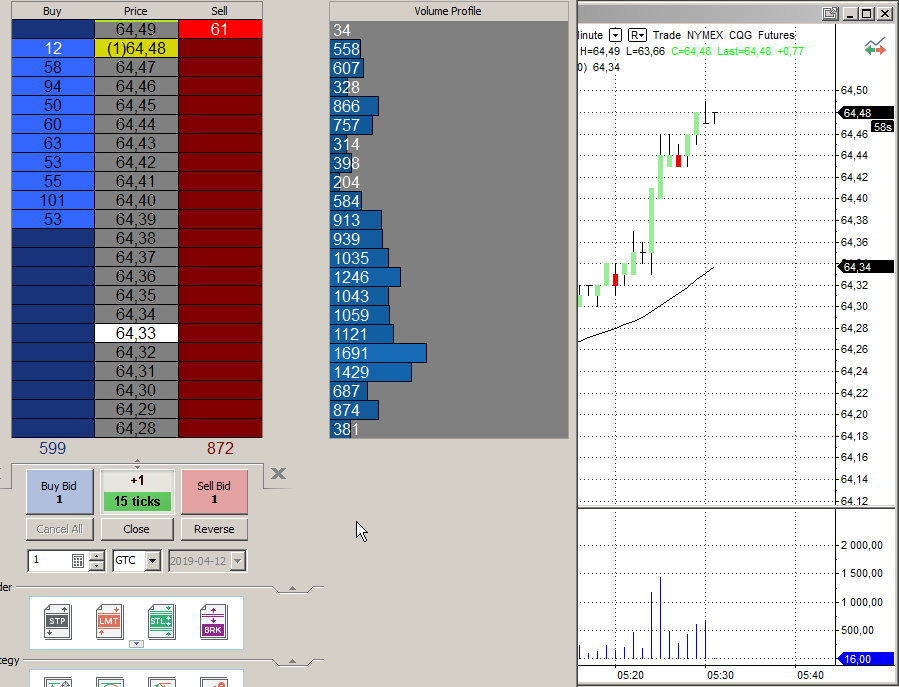Screen dimensions: 899x687
Task: Open the GTC time-in-force dropdown
Action: click(153, 561)
